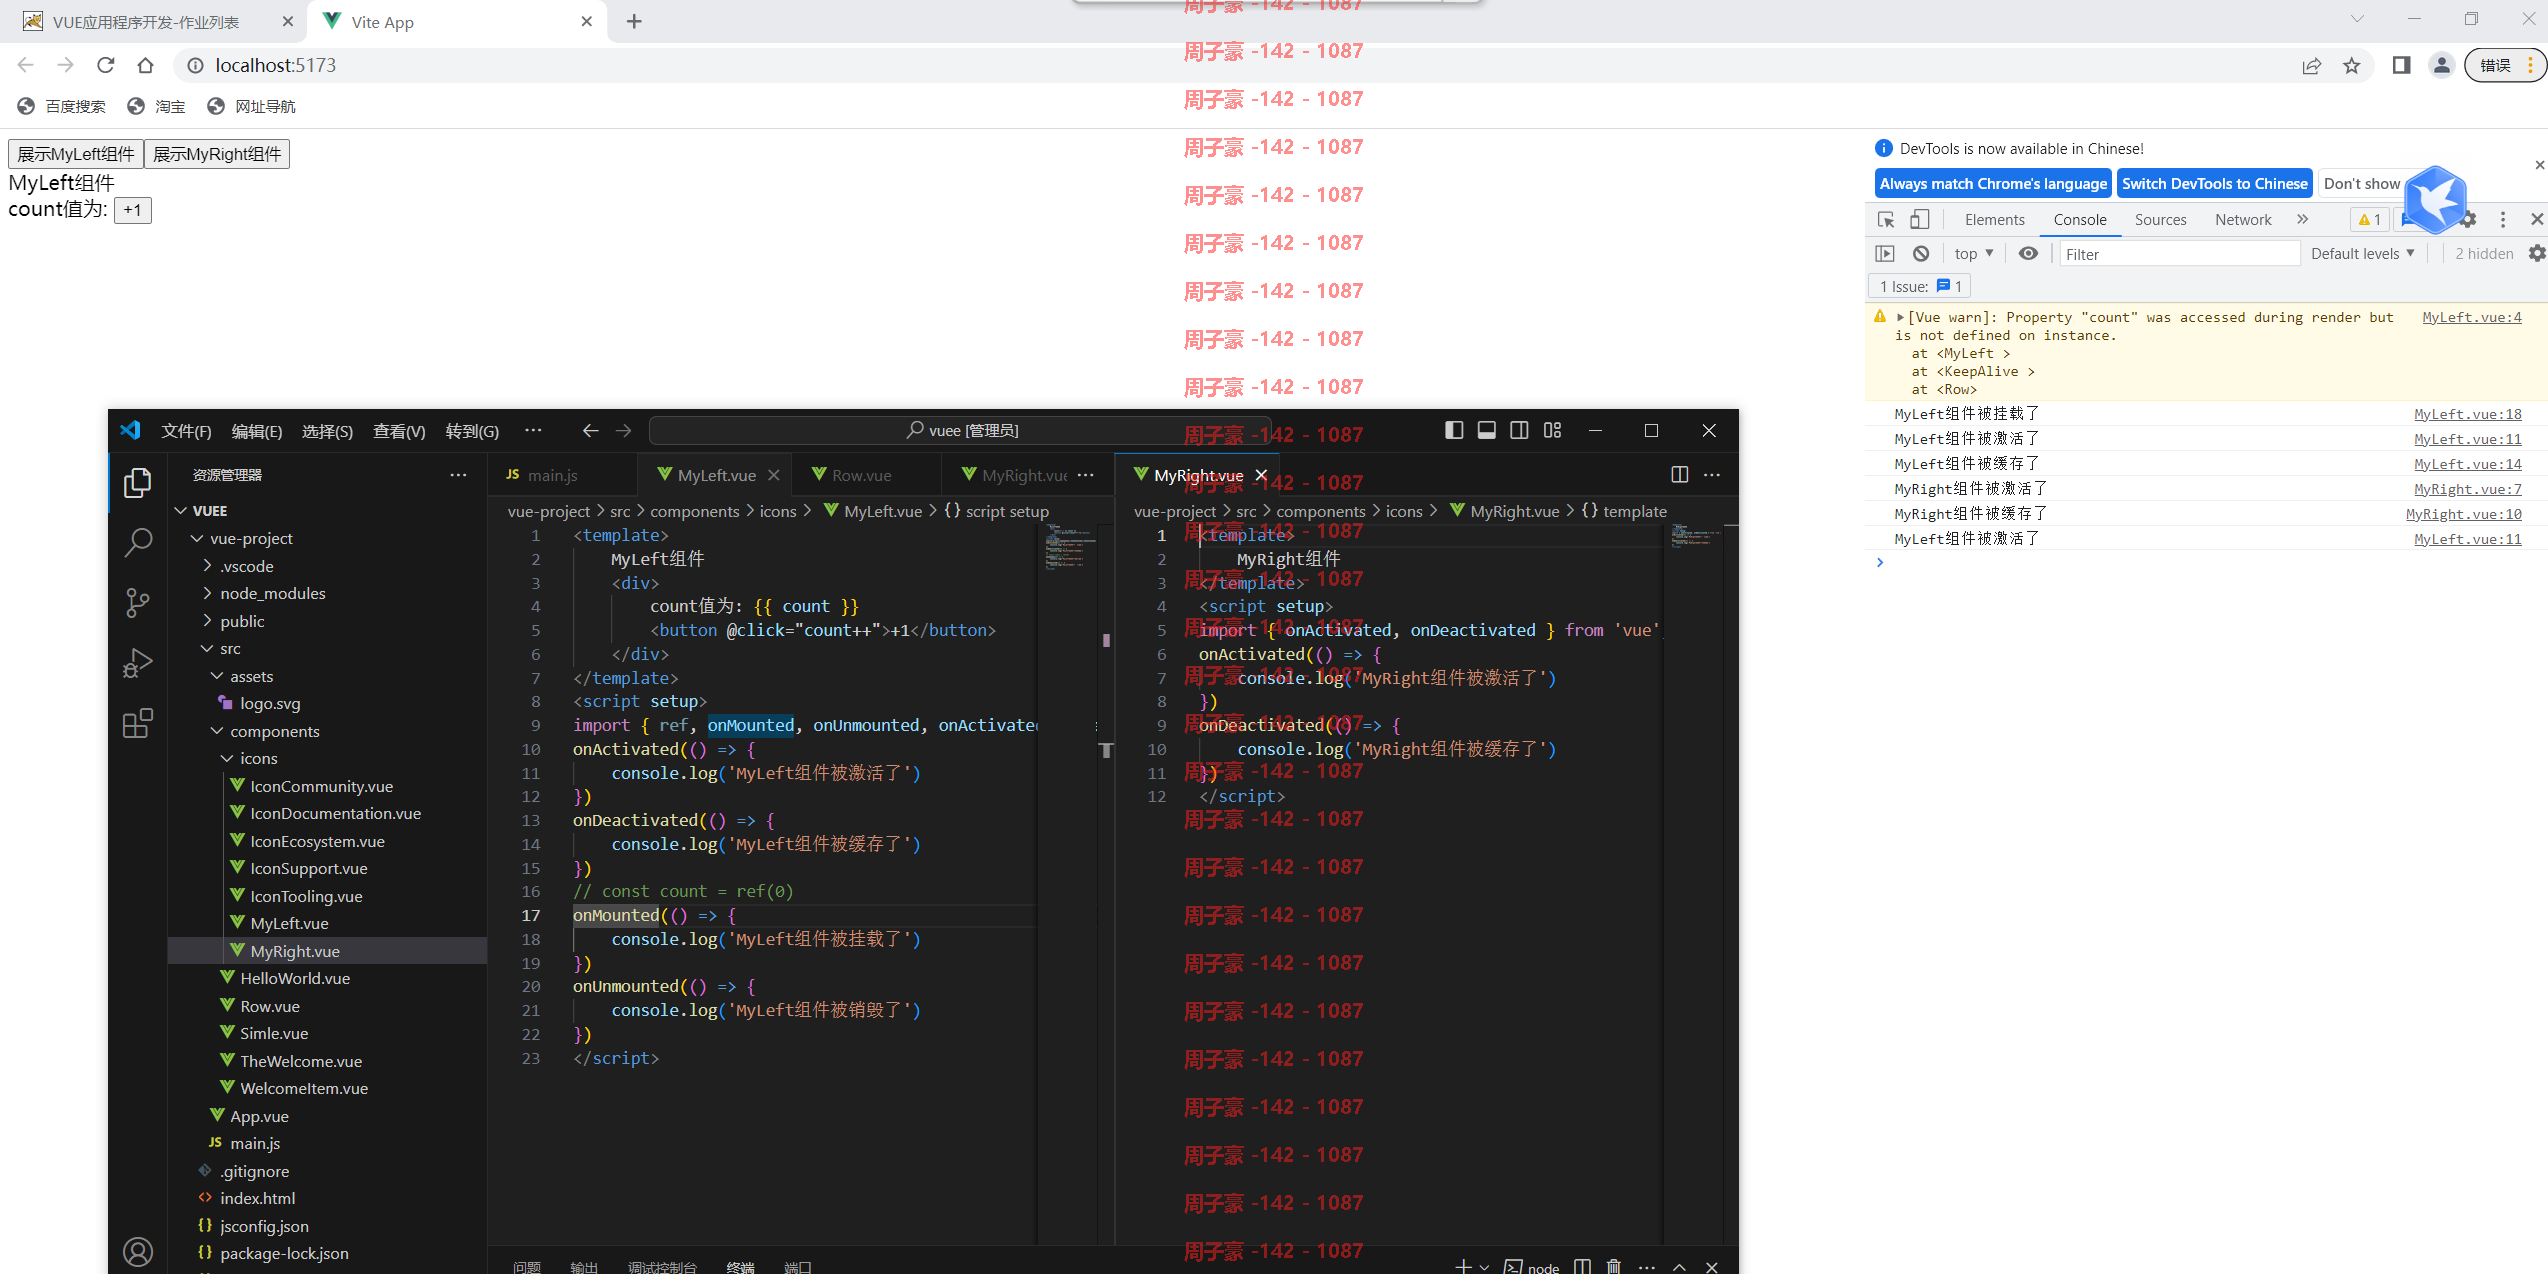Toggle primary side bar layout icon
2548x1274 pixels.
point(1454,430)
